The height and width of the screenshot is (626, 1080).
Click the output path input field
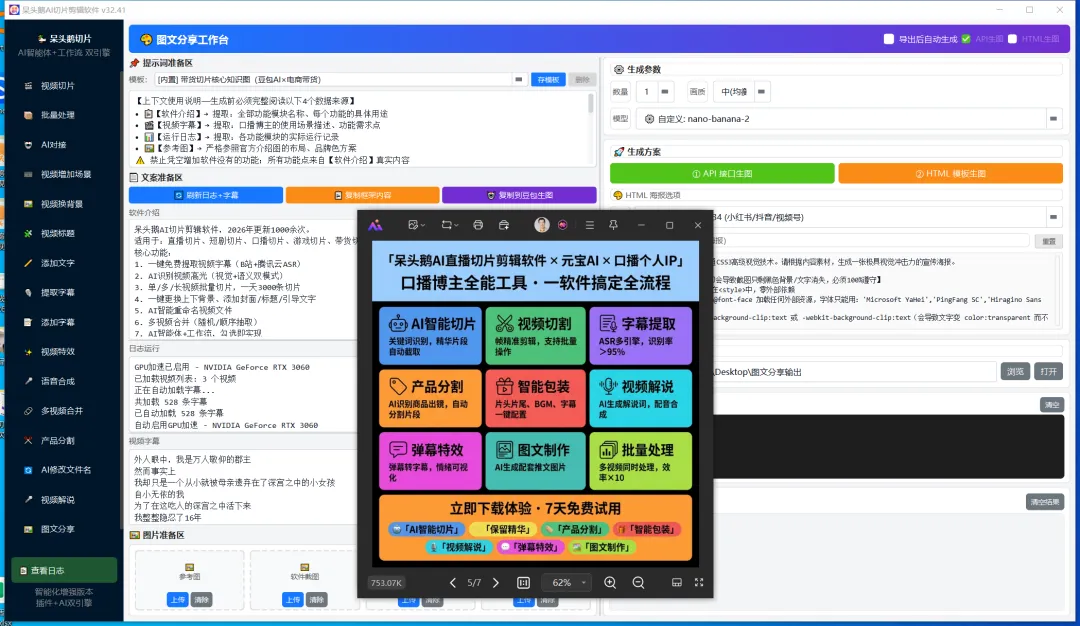point(854,372)
